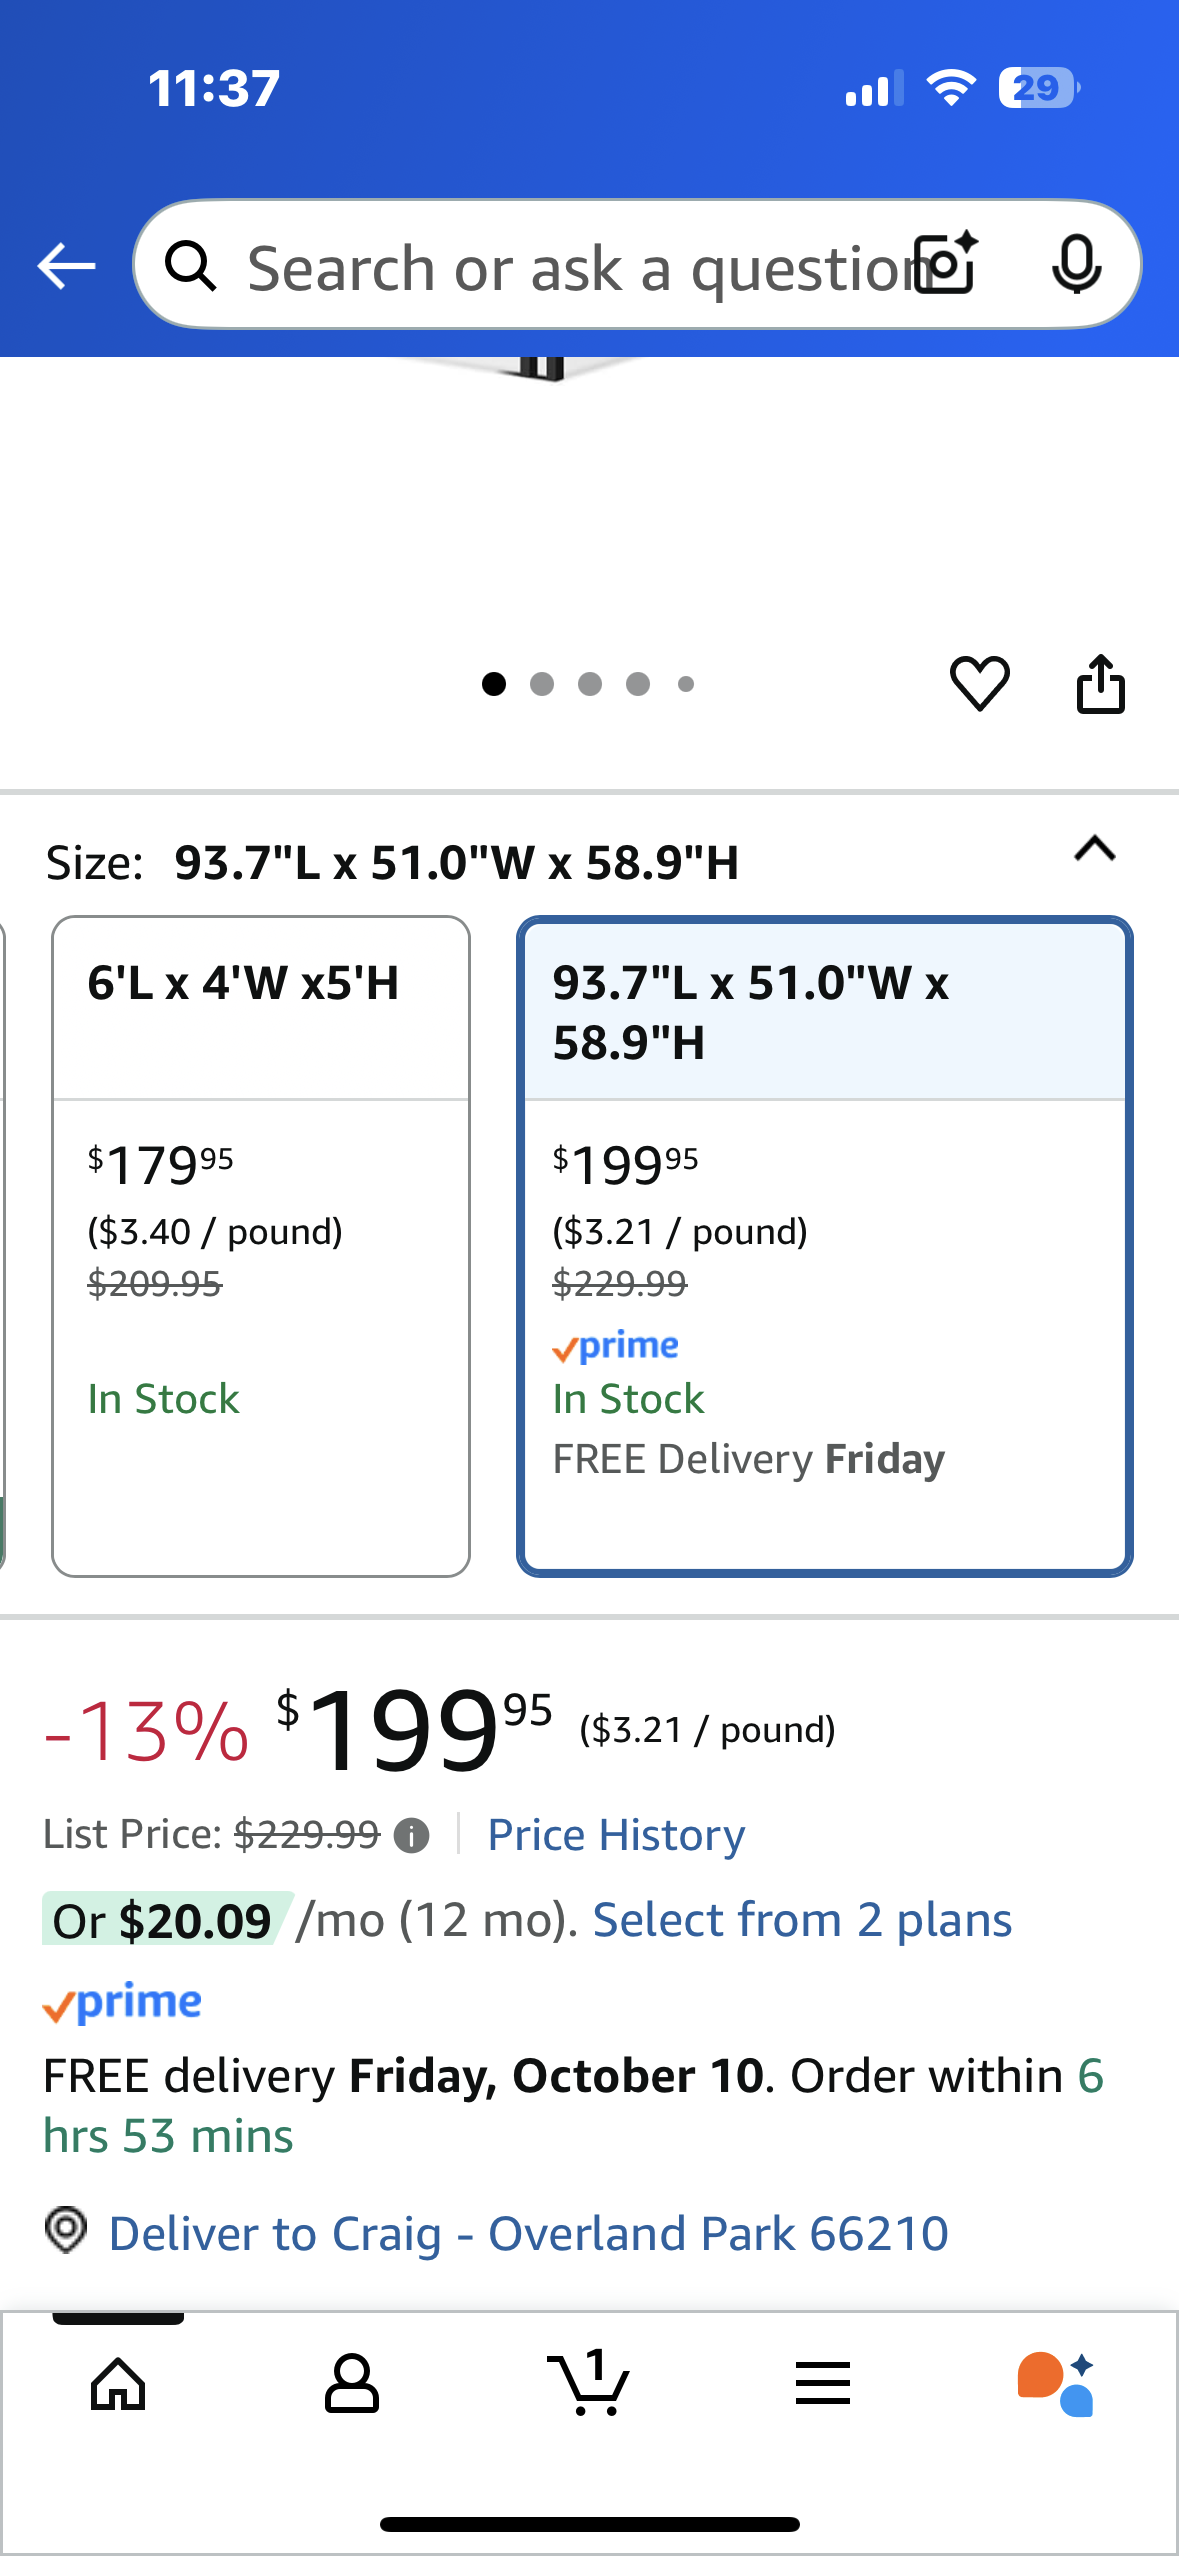Open the Price History link
Viewport: 1179px width, 2556px height.
point(616,1835)
